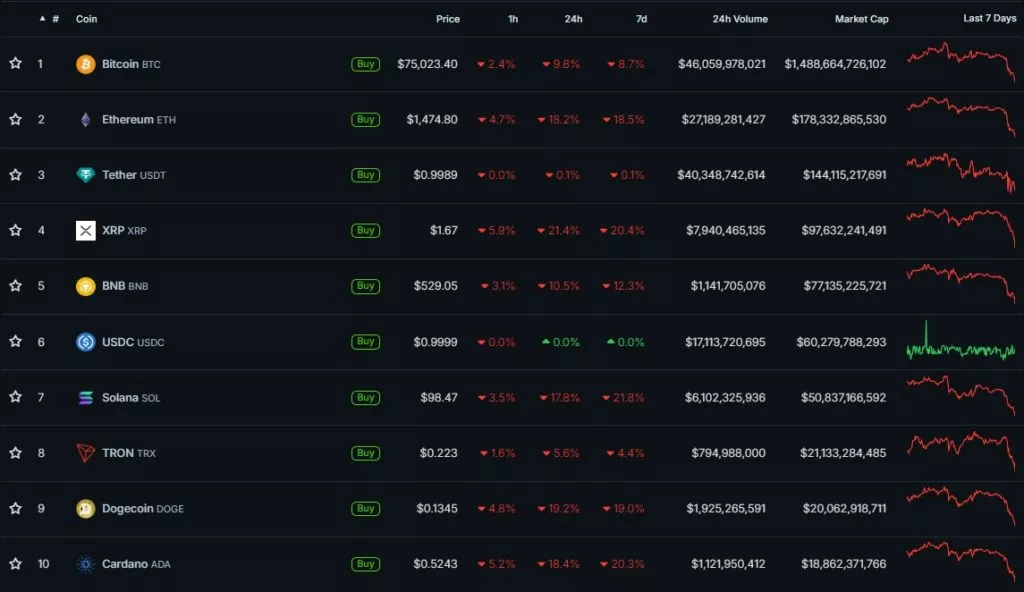Image resolution: width=1024 pixels, height=592 pixels.
Task: Sort coins by 7d column header
Action: [x=641, y=19]
